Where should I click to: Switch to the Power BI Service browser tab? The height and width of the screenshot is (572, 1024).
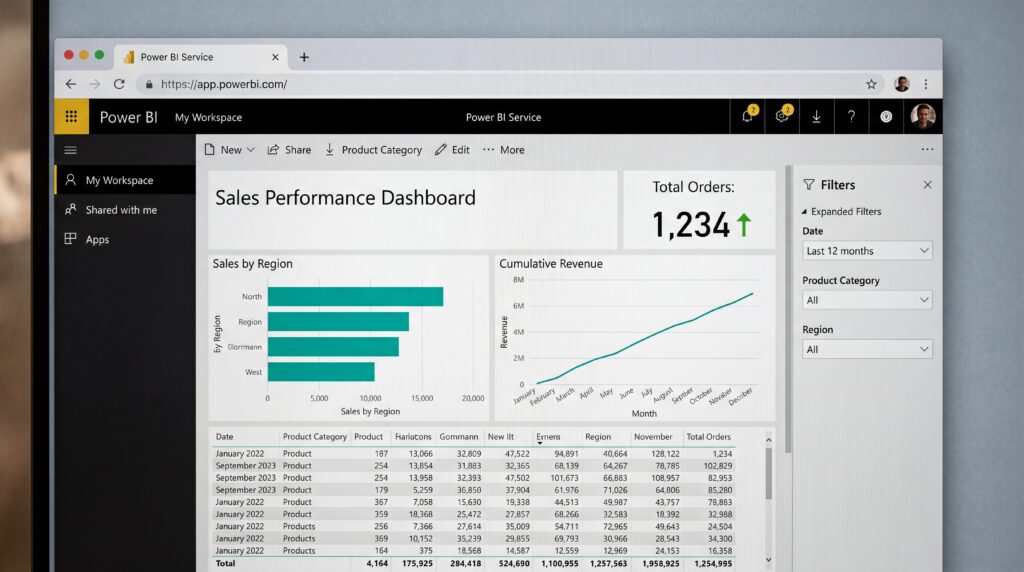tap(201, 57)
